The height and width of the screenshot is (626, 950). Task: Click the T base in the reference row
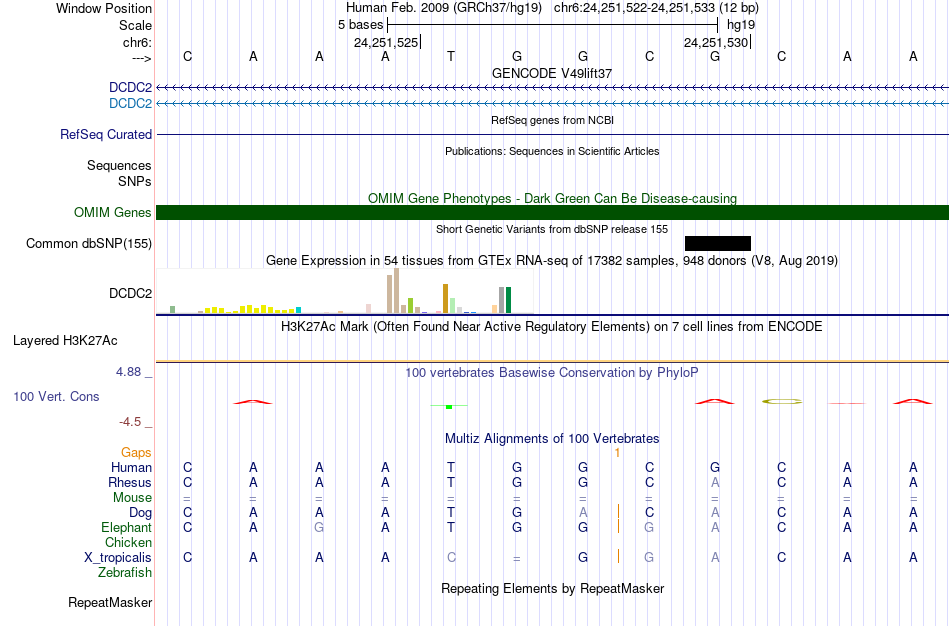(x=451, y=56)
